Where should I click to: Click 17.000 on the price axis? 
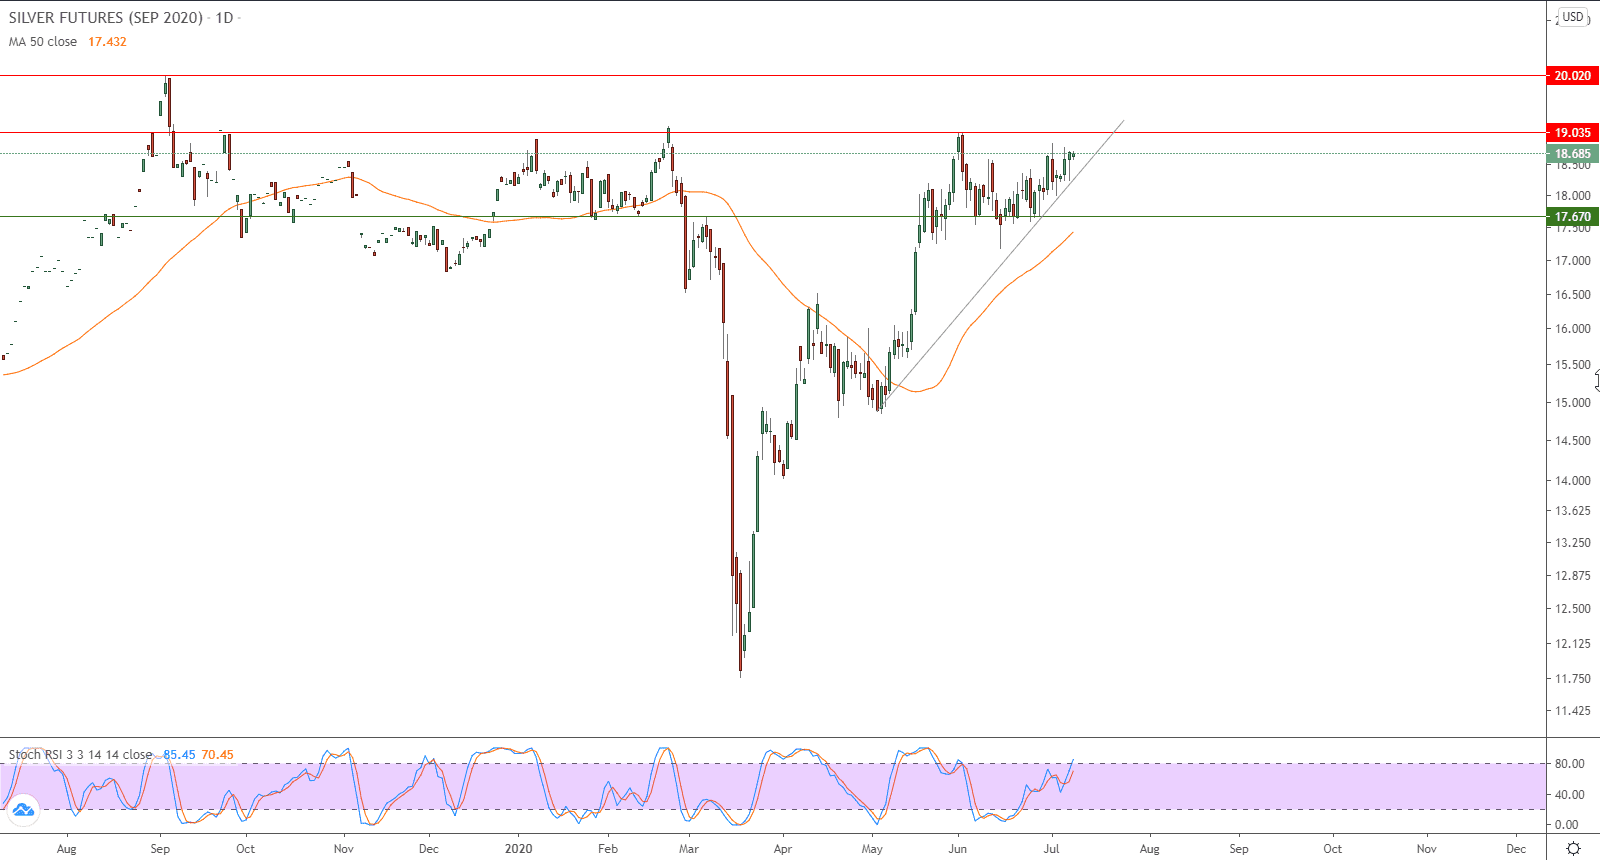tap(1572, 261)
